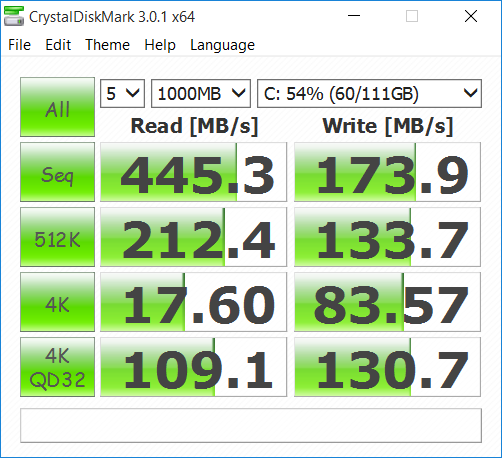Run all benchmarks with All button
Image resolution: width=502 pixels, height=458 pixels.
pos(57,107)
